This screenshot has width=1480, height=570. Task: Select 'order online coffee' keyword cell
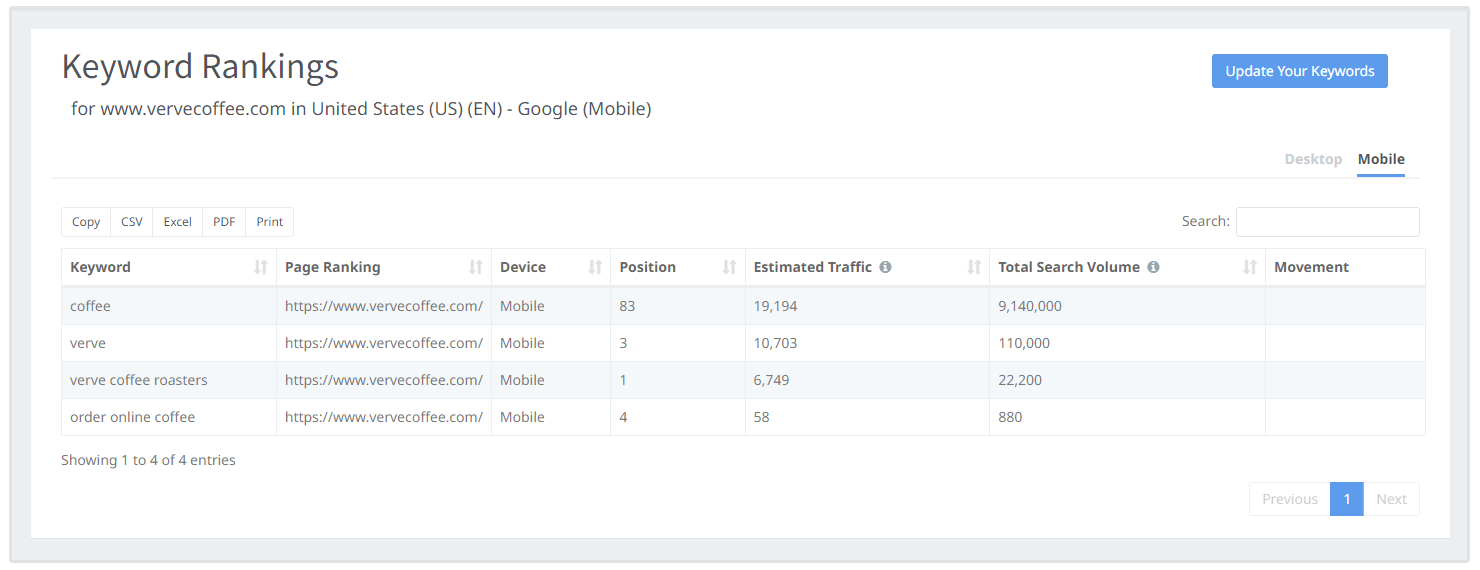(x=169, y=417)
